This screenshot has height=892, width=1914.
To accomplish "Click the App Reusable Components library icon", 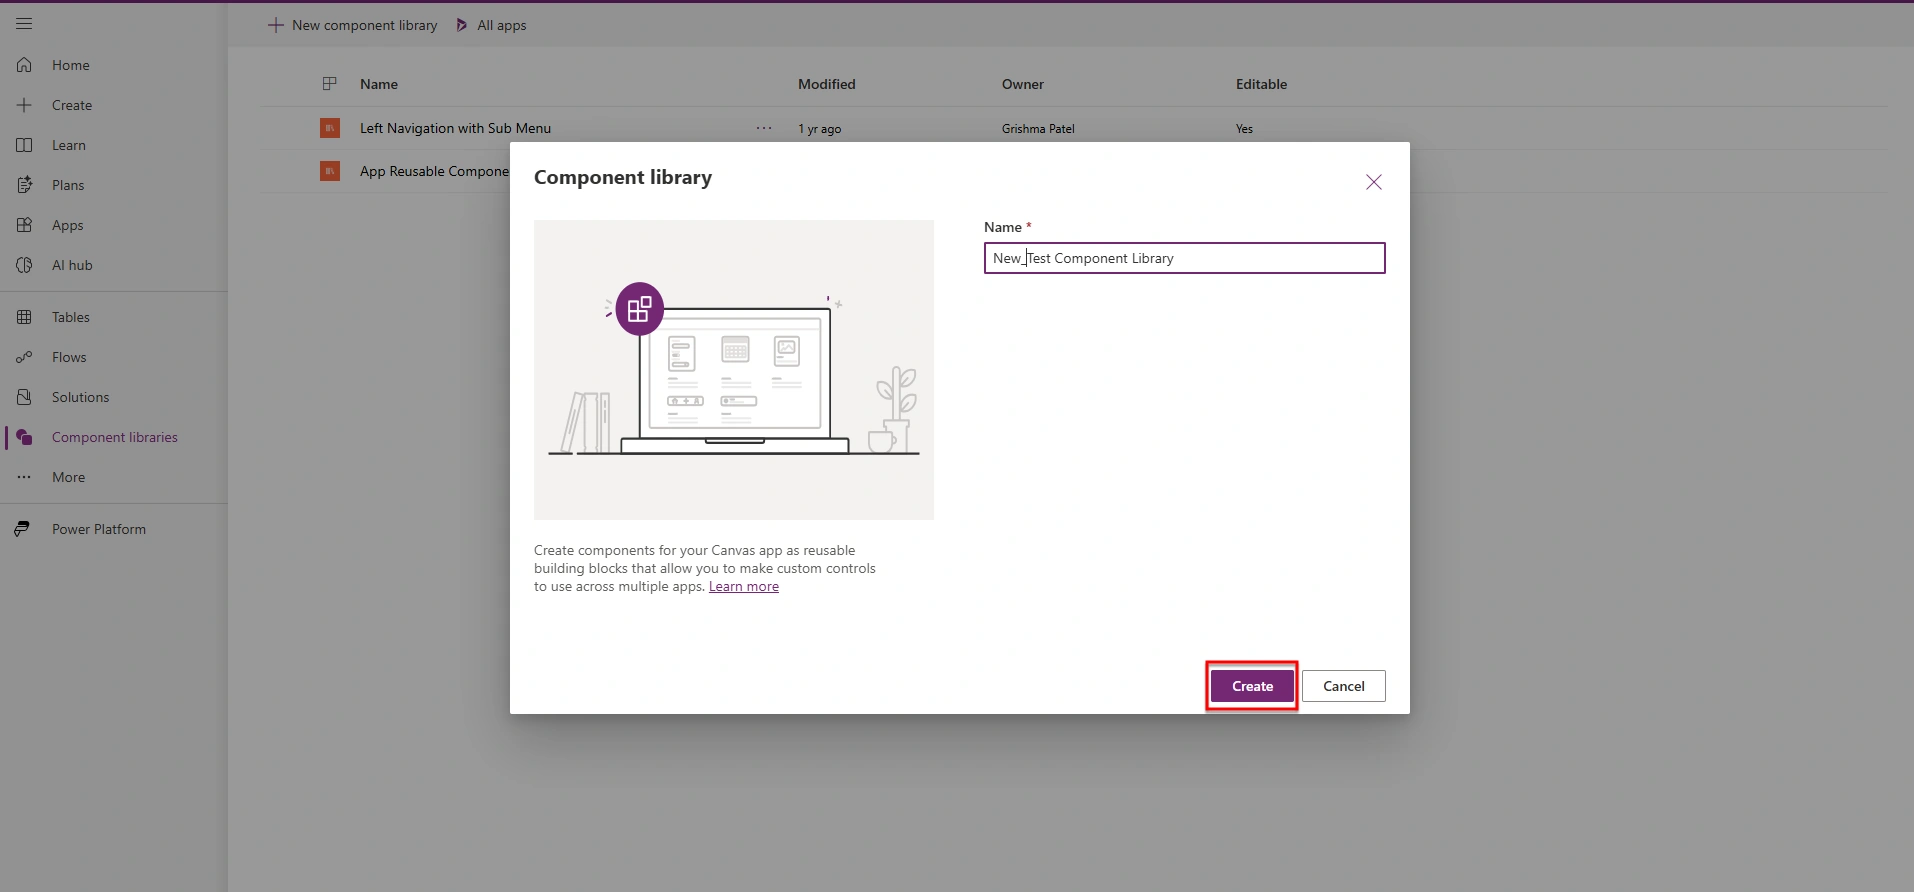I will pyautogui.click(x=330, y=171).
